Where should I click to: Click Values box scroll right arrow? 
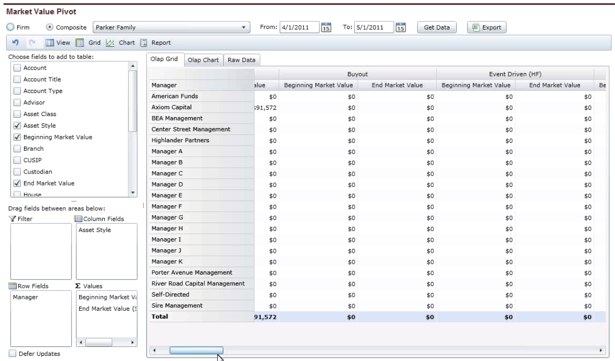[x=133, y=343]
